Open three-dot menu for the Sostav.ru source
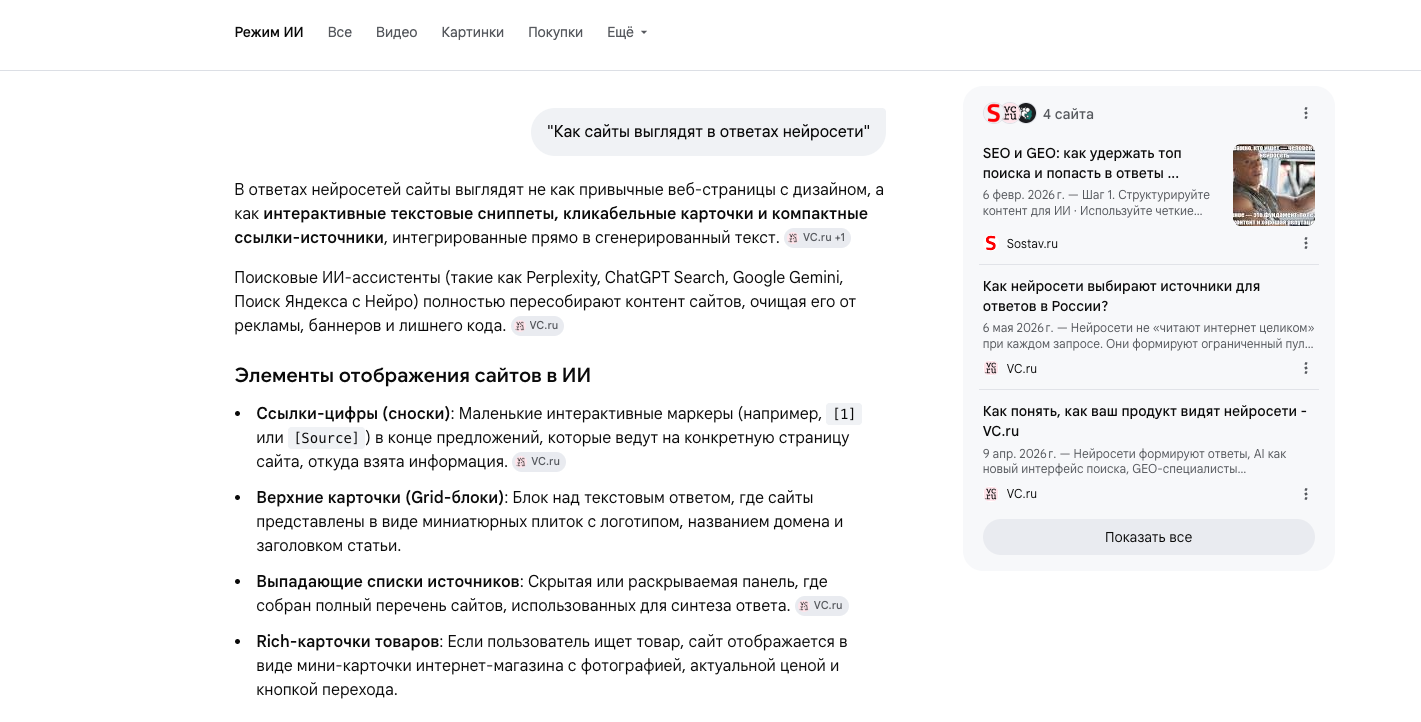The width and height of the screenshot is (1421, 722). coord(1306,243)
